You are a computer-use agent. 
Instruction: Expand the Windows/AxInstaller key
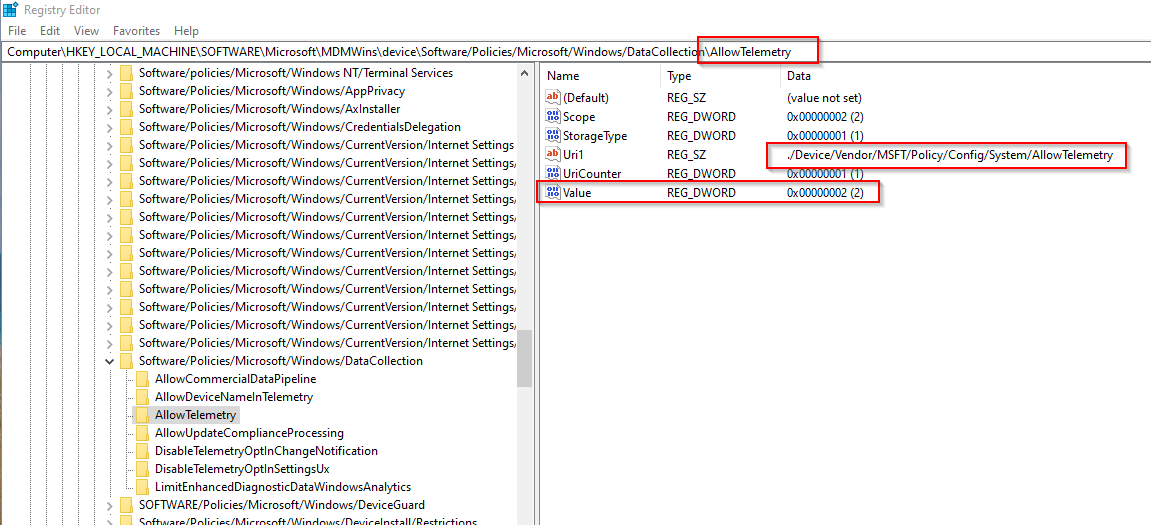pos(110,109)
